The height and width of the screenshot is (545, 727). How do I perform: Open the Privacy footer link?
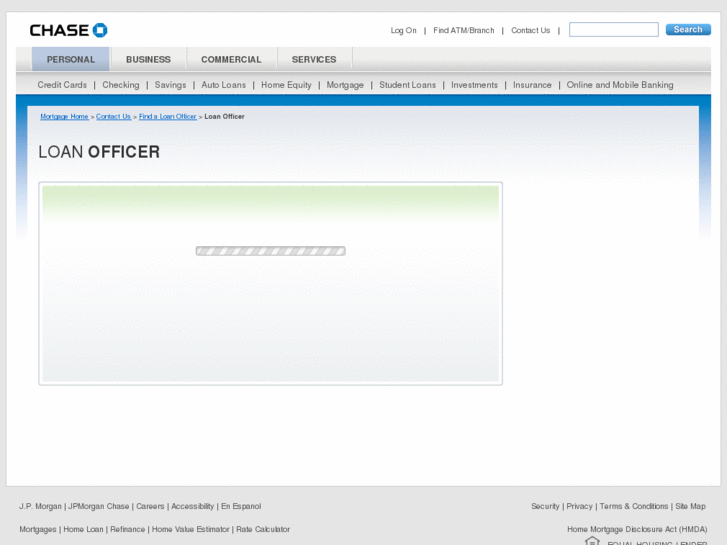pos(580,506)
